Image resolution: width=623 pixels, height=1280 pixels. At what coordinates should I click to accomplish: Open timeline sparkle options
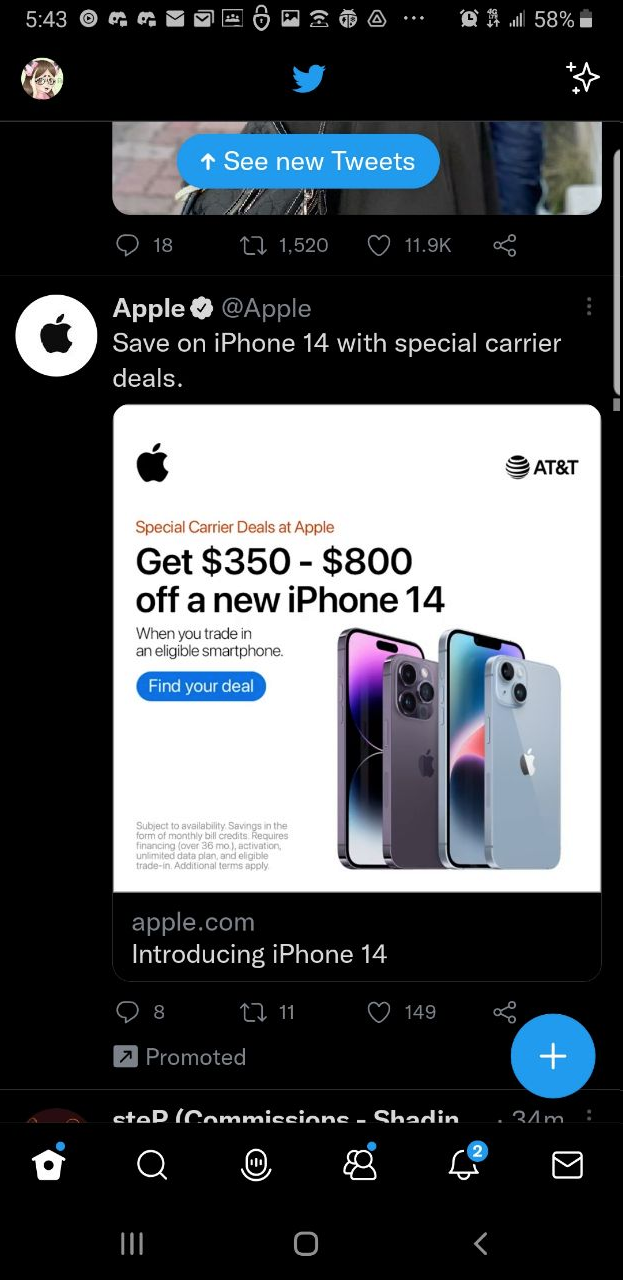click(x=582, y=78)
